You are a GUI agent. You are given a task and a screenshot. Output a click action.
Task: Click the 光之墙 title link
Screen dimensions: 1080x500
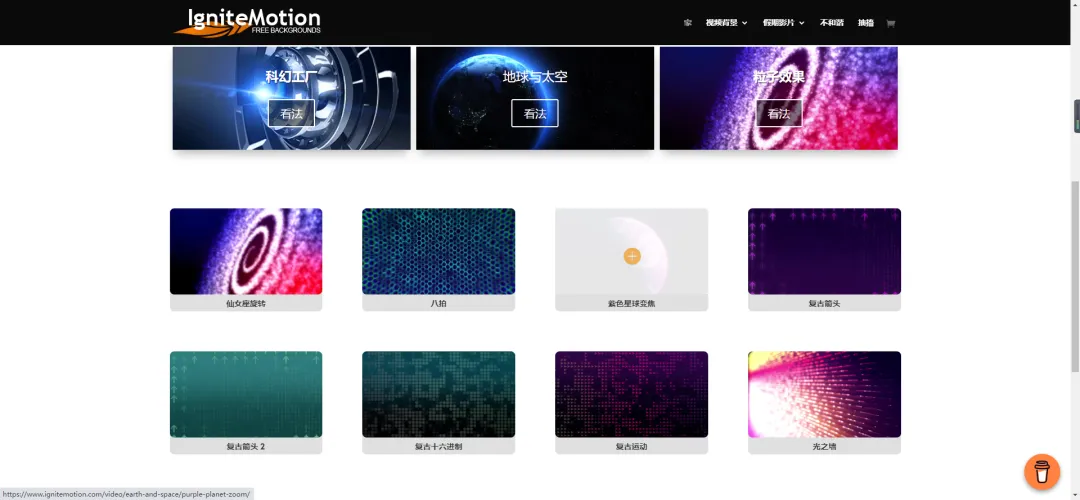tap(824, 446)
